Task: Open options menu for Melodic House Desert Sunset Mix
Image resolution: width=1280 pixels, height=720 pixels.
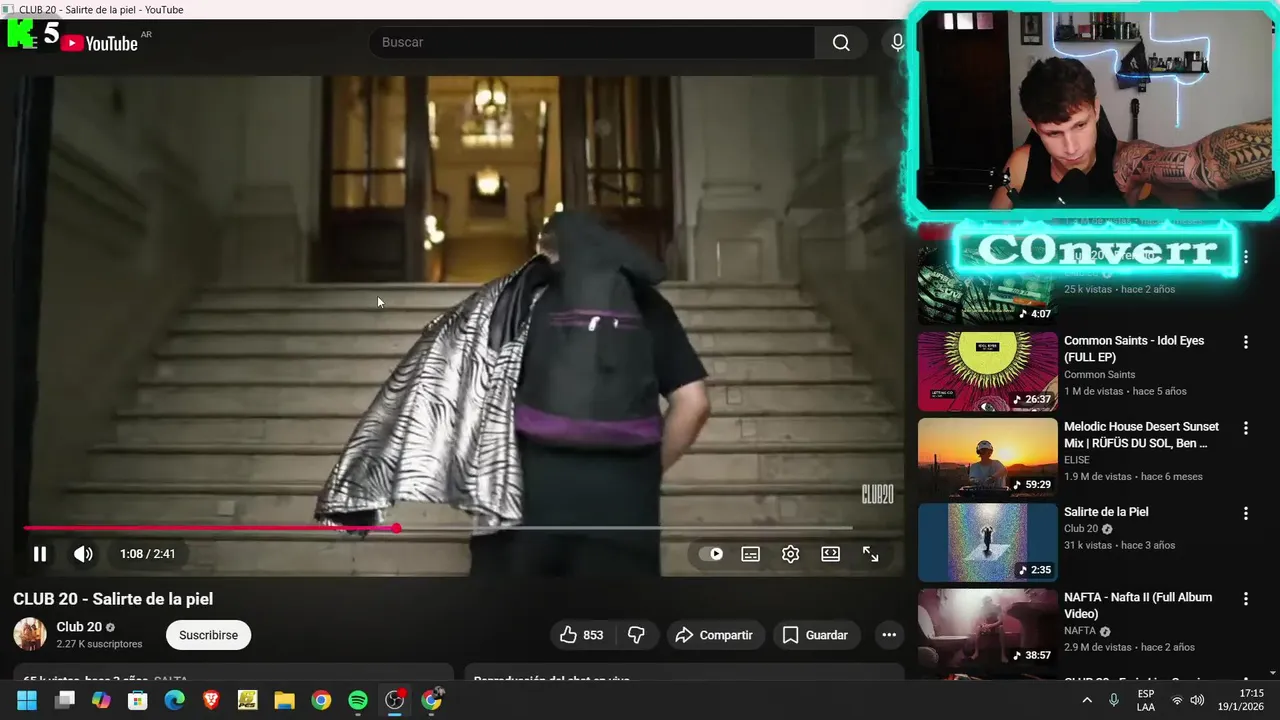Action: pos(1245,428)
